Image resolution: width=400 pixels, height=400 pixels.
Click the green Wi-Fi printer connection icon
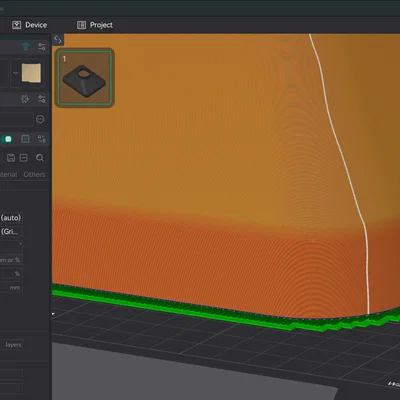[x=26, y=47]
